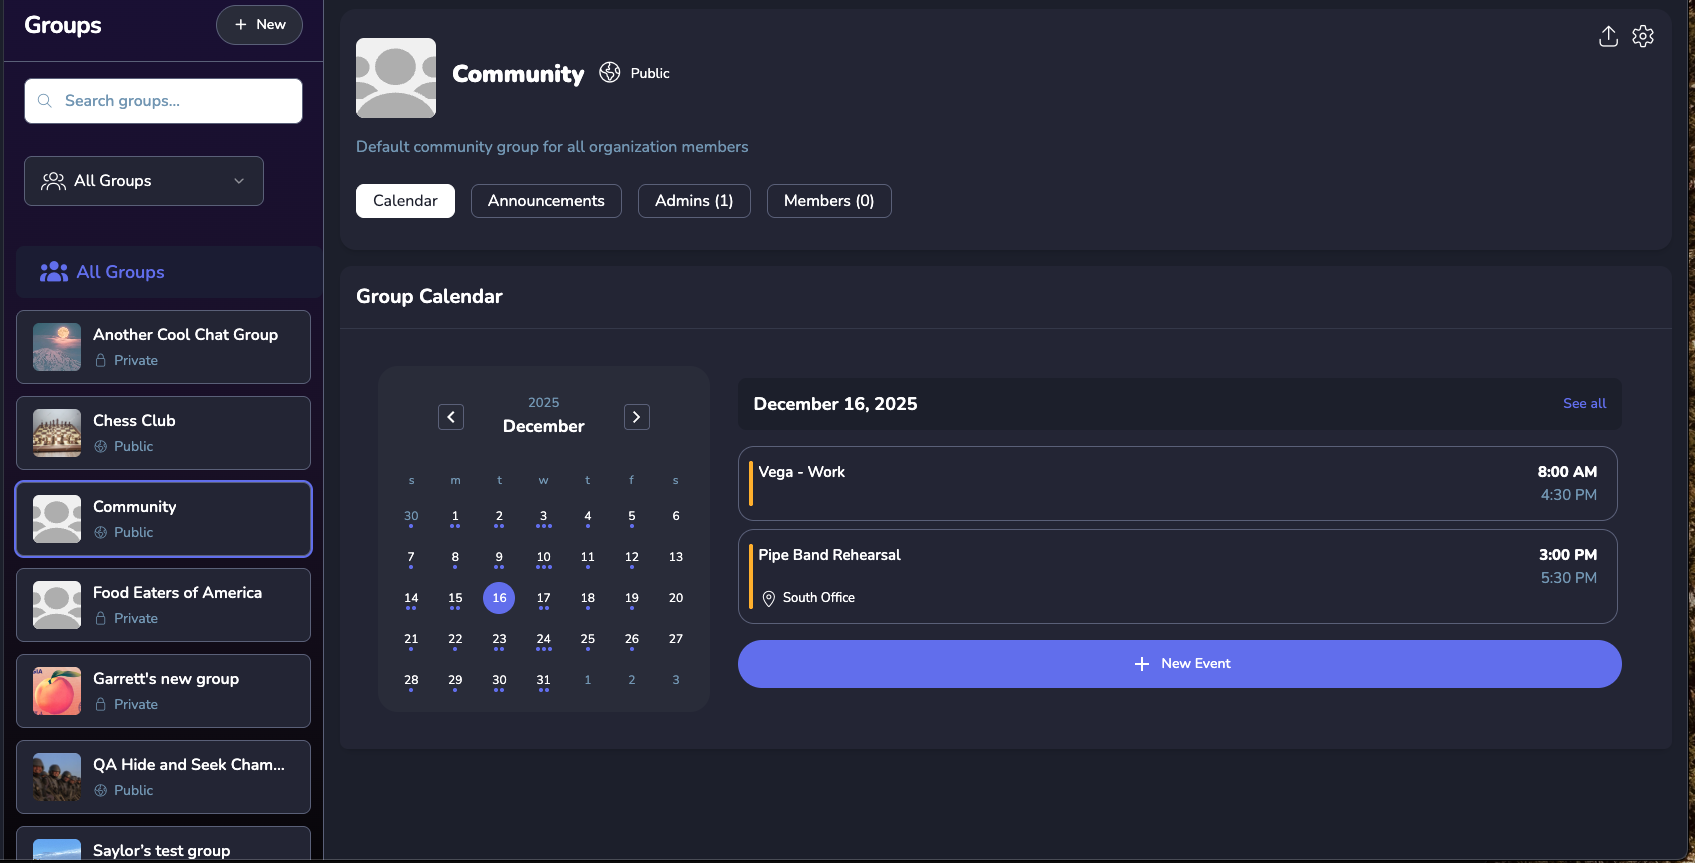This screenshot has width=1695, height=863.
Task: Click the lock icon under Food Eaters of America
Action: pos(100,619)
